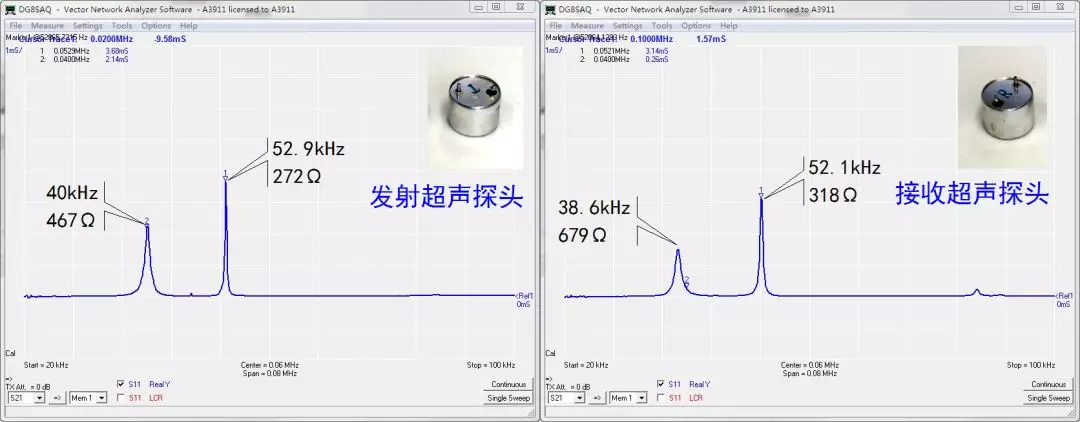The height and width of the screenshot is (422, 1080).
Task: Click the Cal indicator in left window
Action: (x=10, y=353)
